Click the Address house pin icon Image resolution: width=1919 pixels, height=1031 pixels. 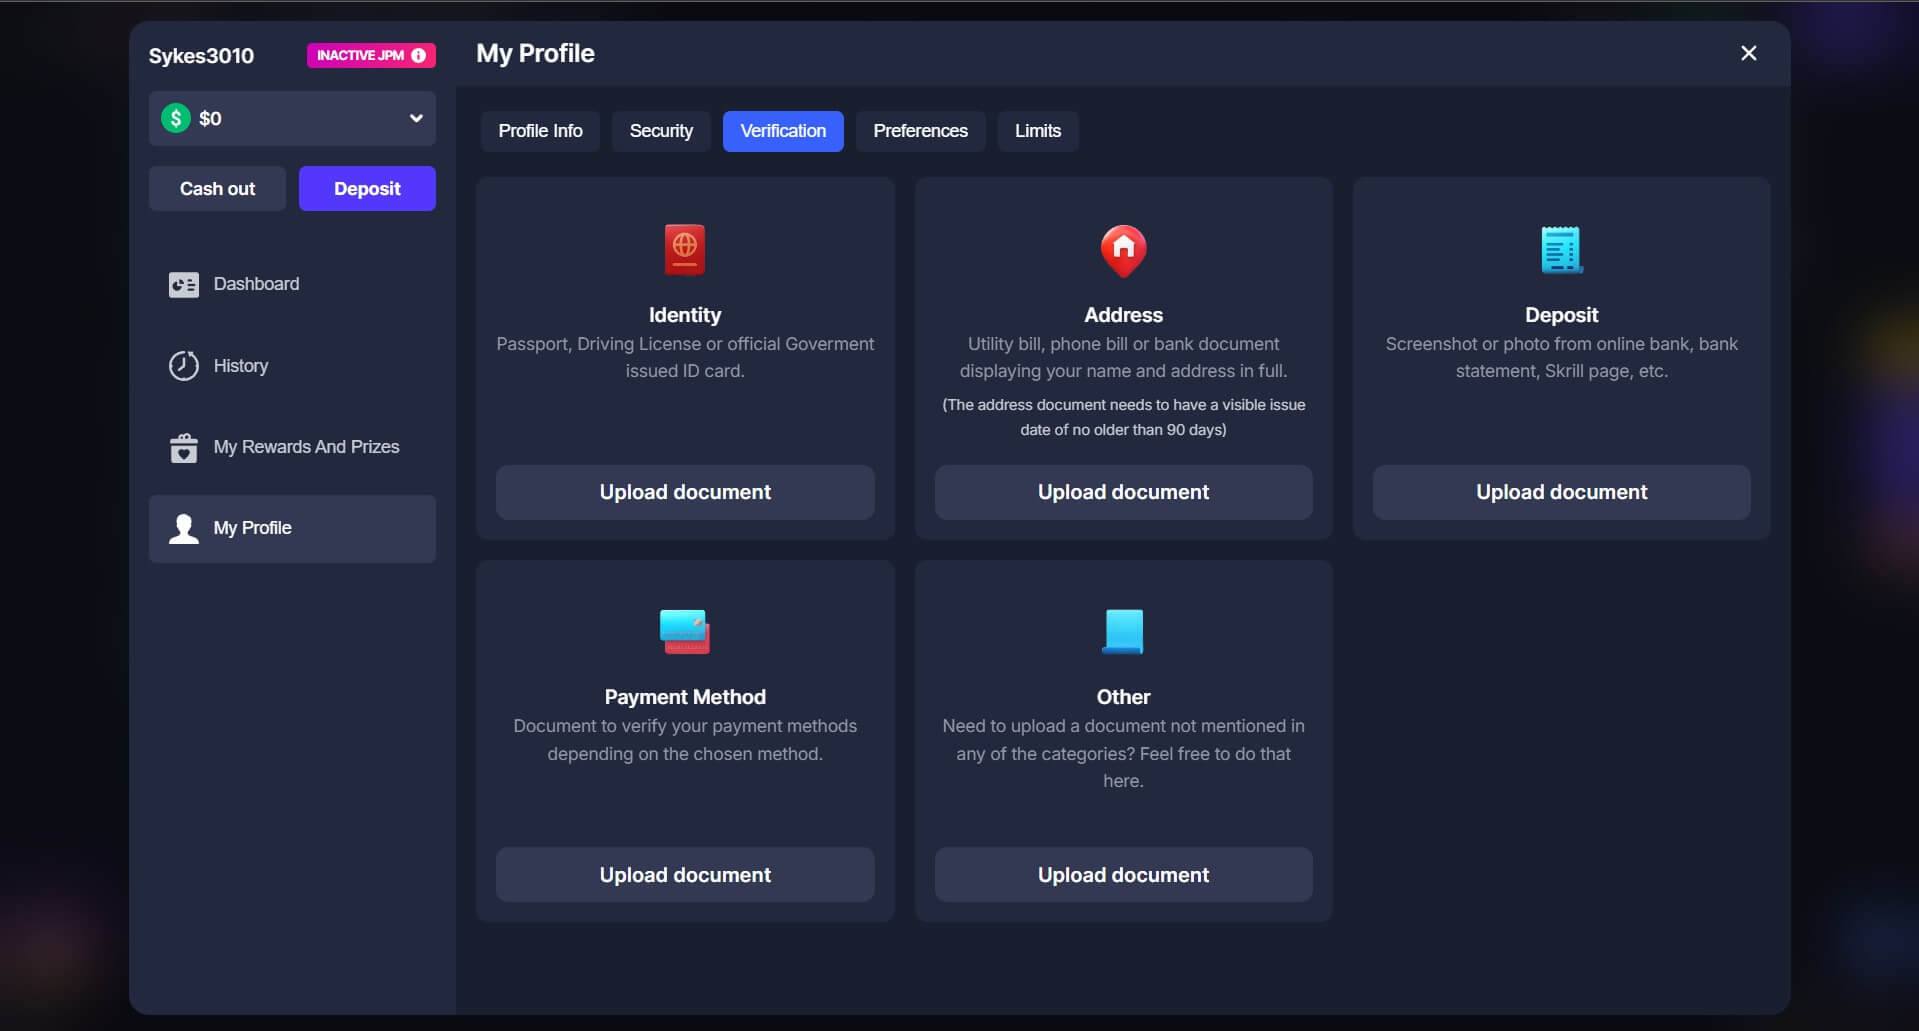click(1123, 251)
